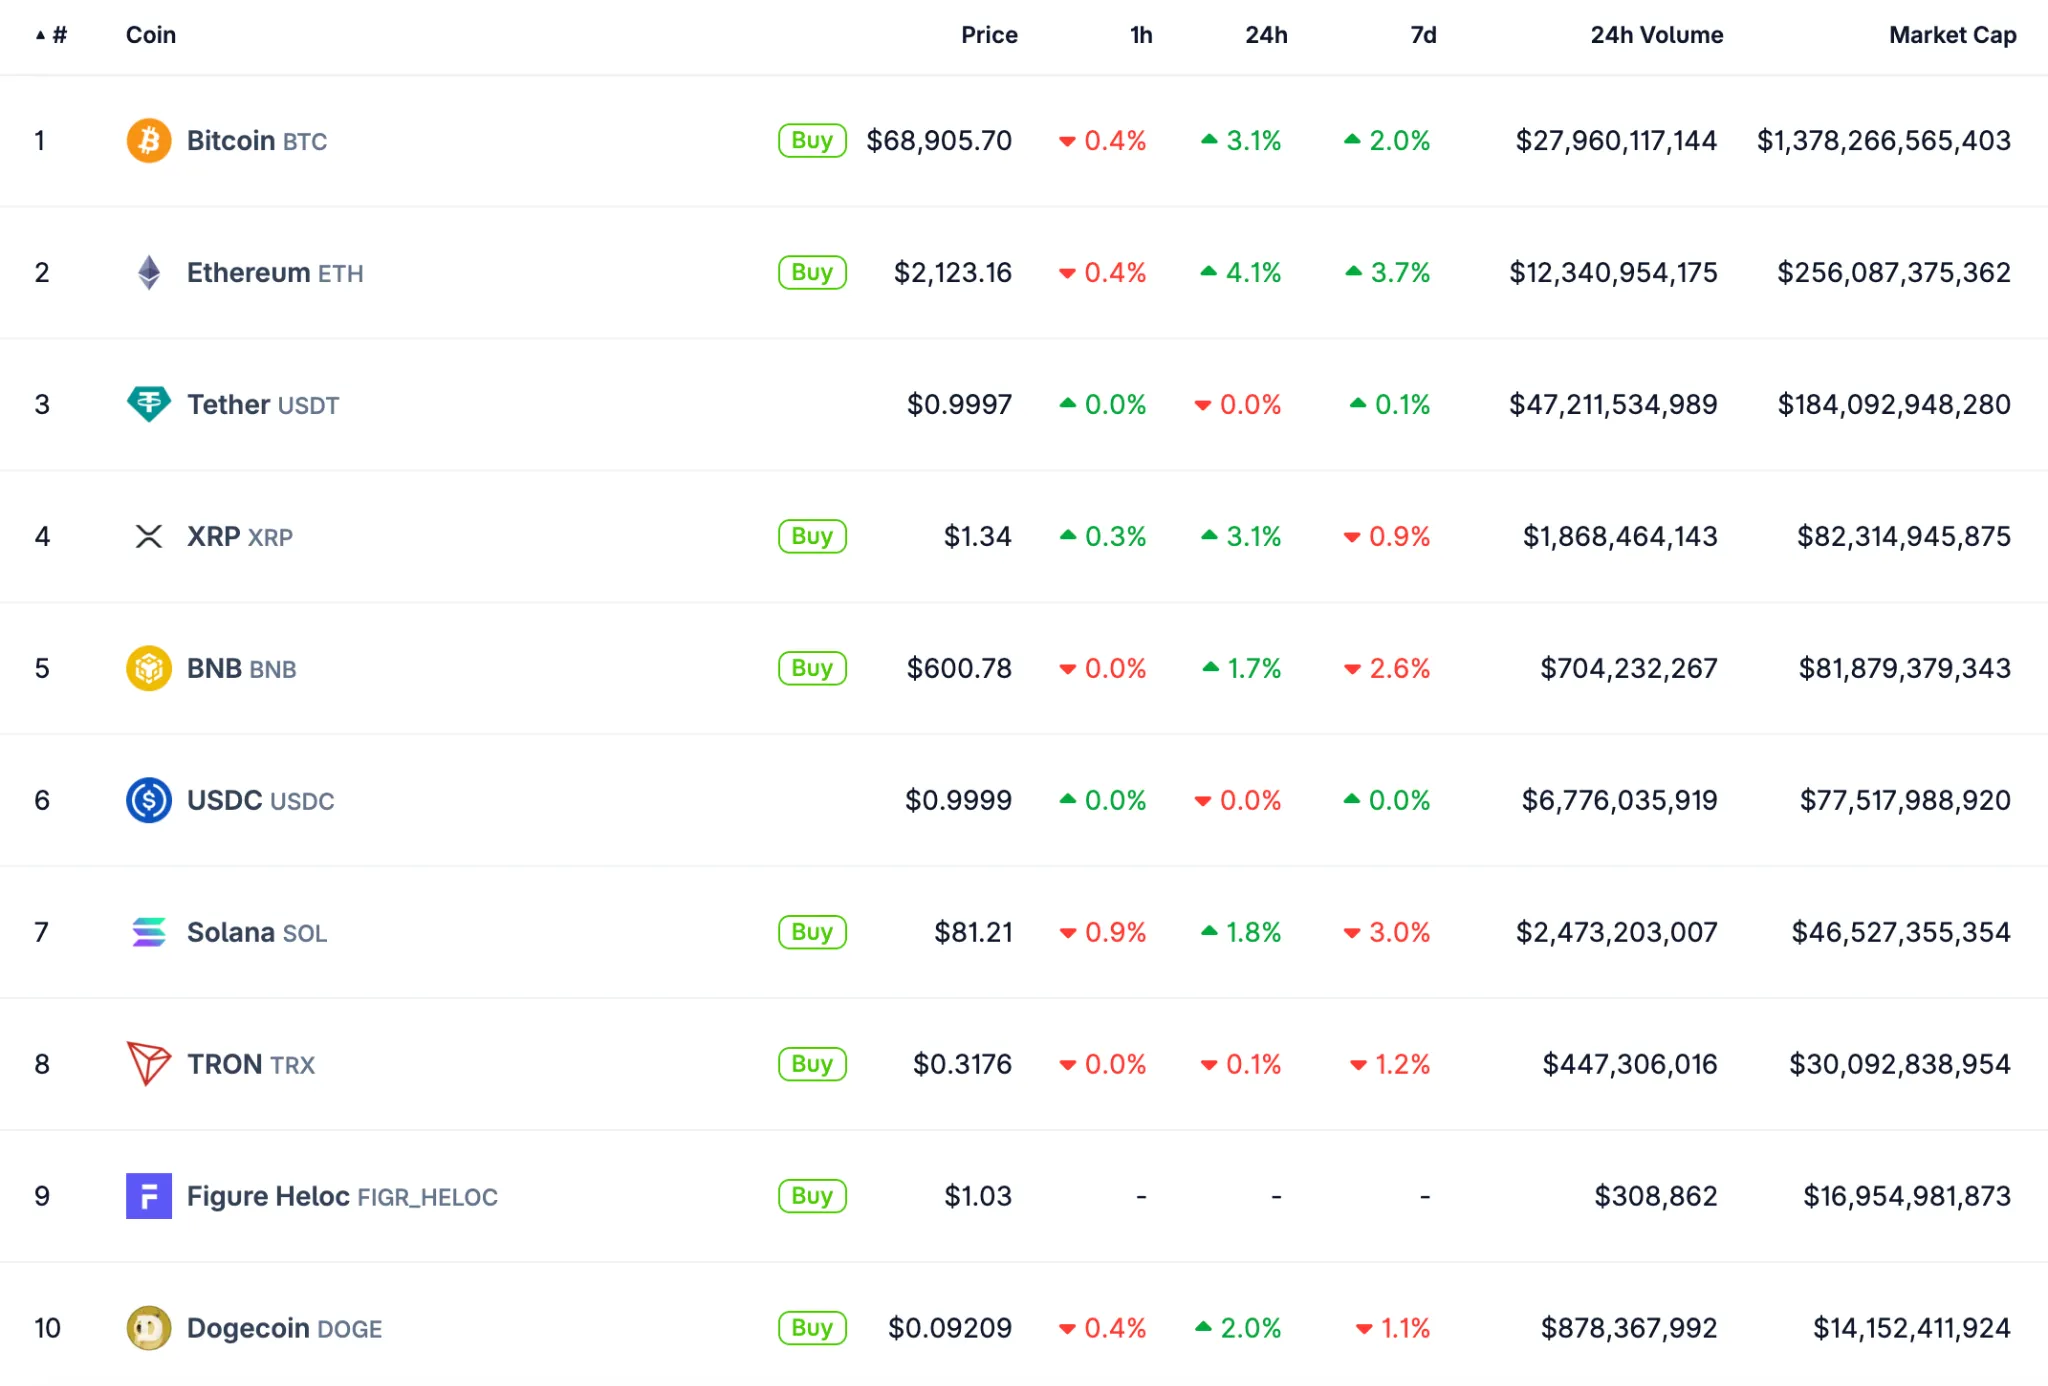2048x1386 pixels.
Task: Click the Buy button for Dogecoin
Action: pos(811,1328)
